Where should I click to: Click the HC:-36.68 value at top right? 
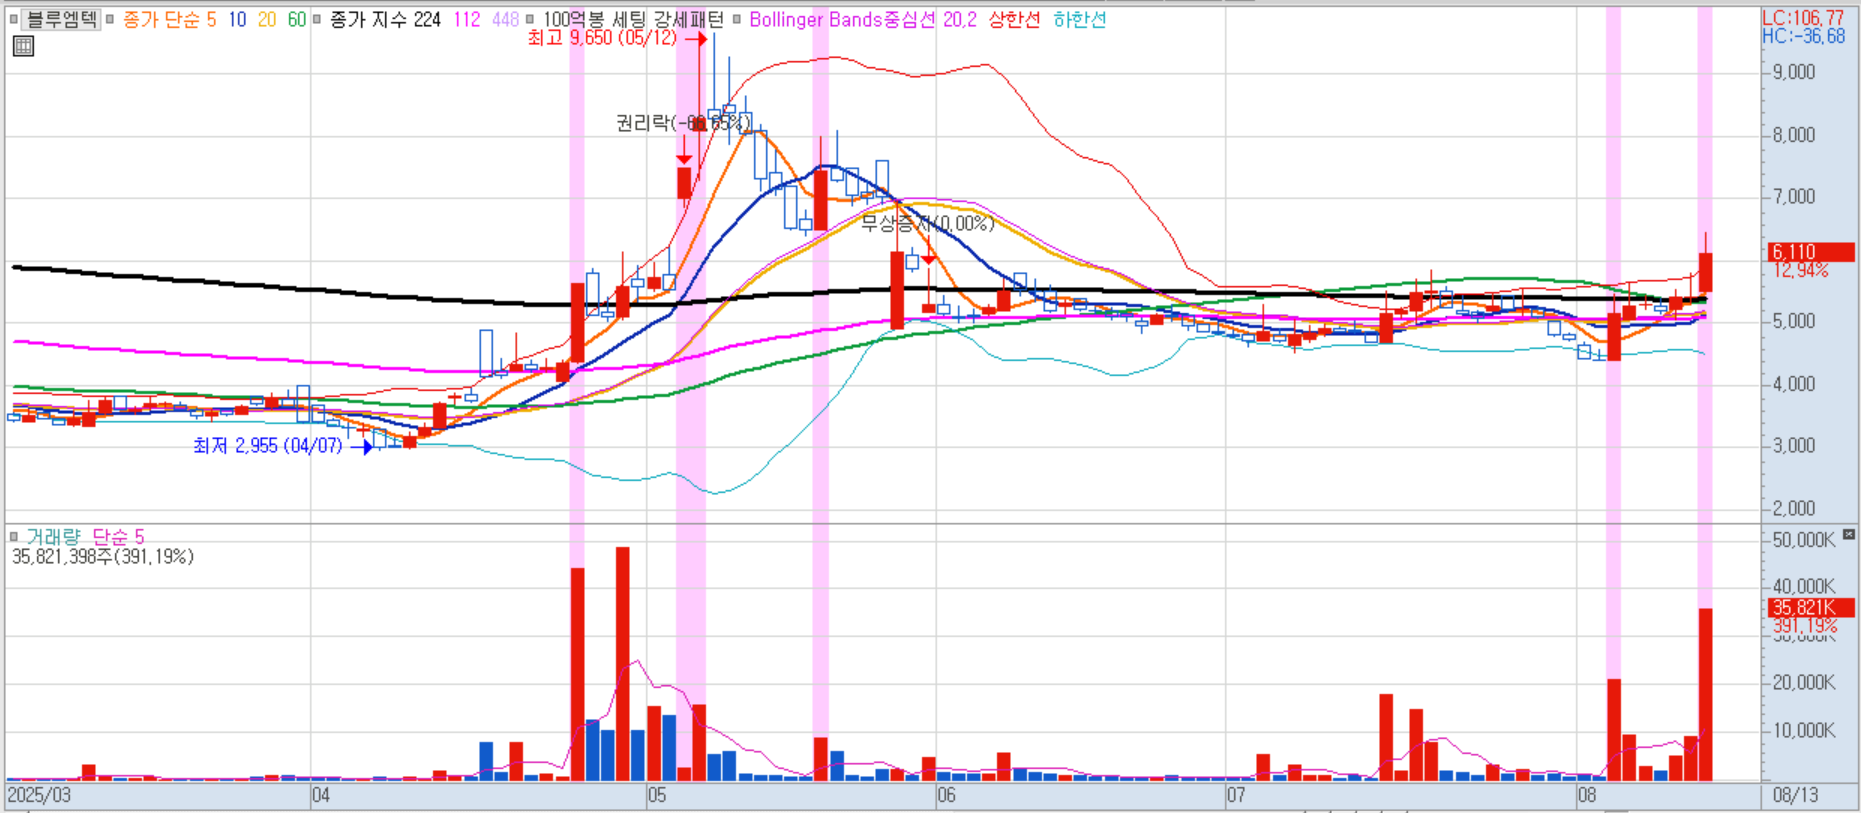(x=1803, y=36)
